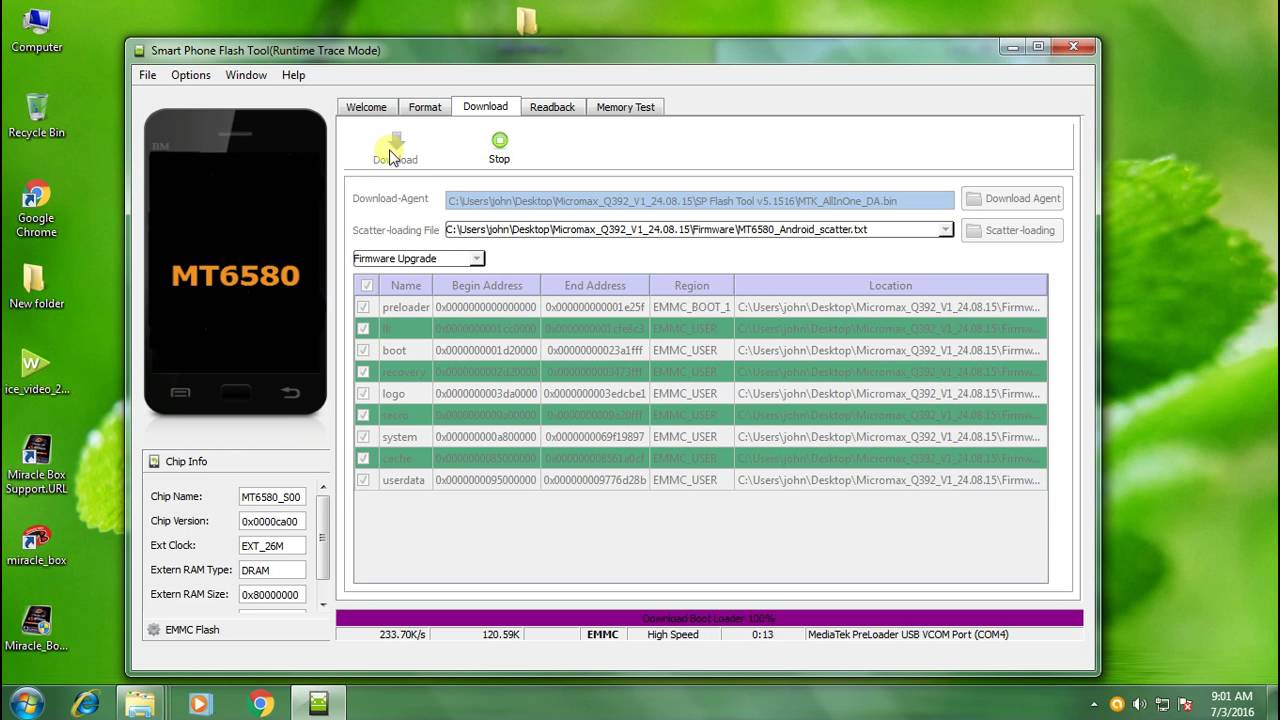Open the Miracle_Bo... desktop icon at bottom
The image size is (1280, 720).
[x=36, y=629]
